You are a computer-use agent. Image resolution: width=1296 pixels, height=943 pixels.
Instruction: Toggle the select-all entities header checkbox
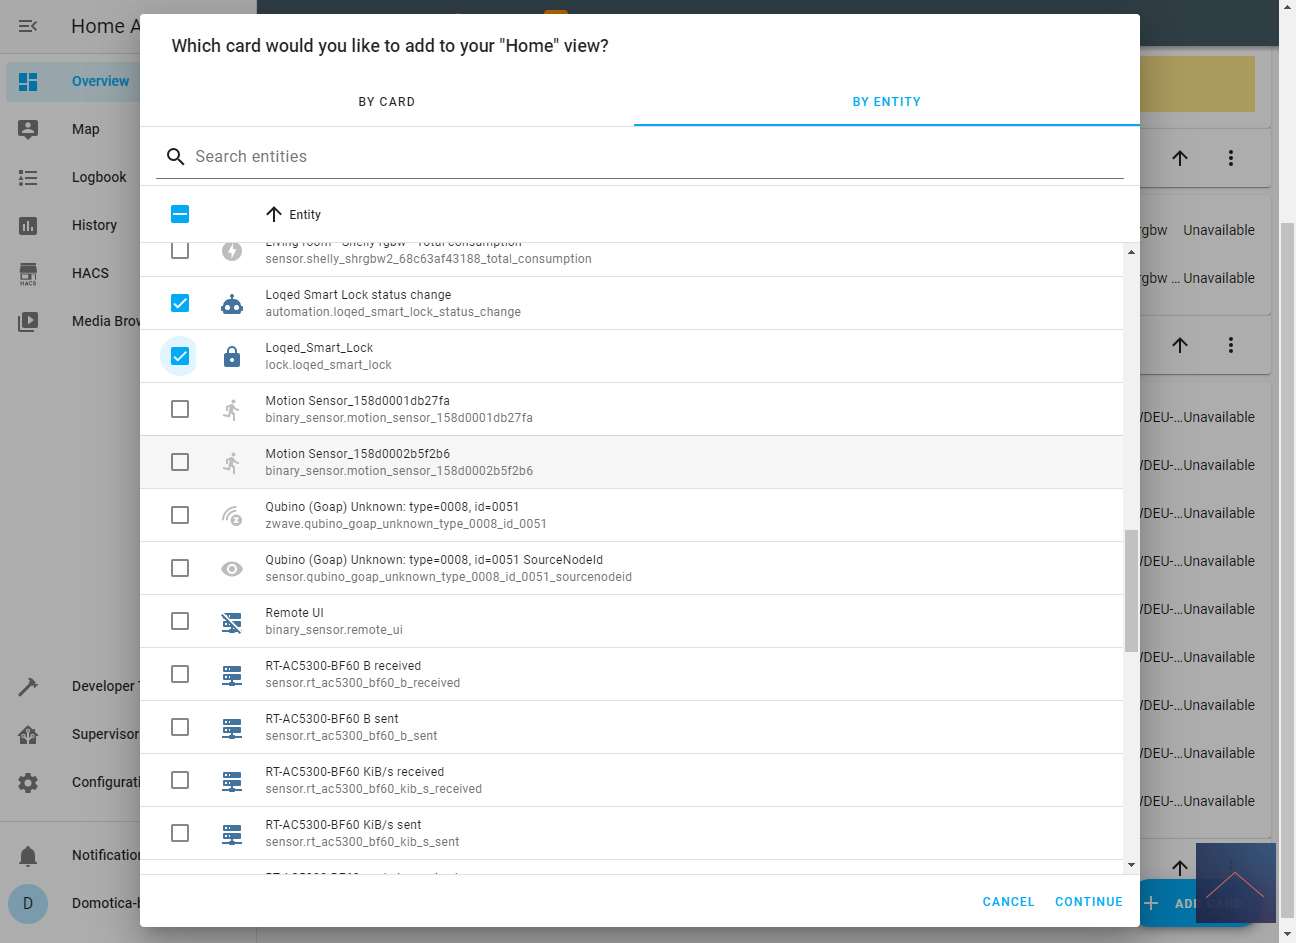(x=180, y=214)
